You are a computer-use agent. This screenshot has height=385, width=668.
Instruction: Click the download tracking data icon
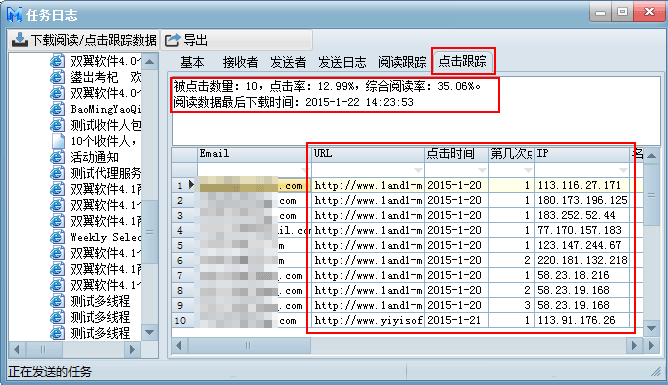tap(20, 40)
